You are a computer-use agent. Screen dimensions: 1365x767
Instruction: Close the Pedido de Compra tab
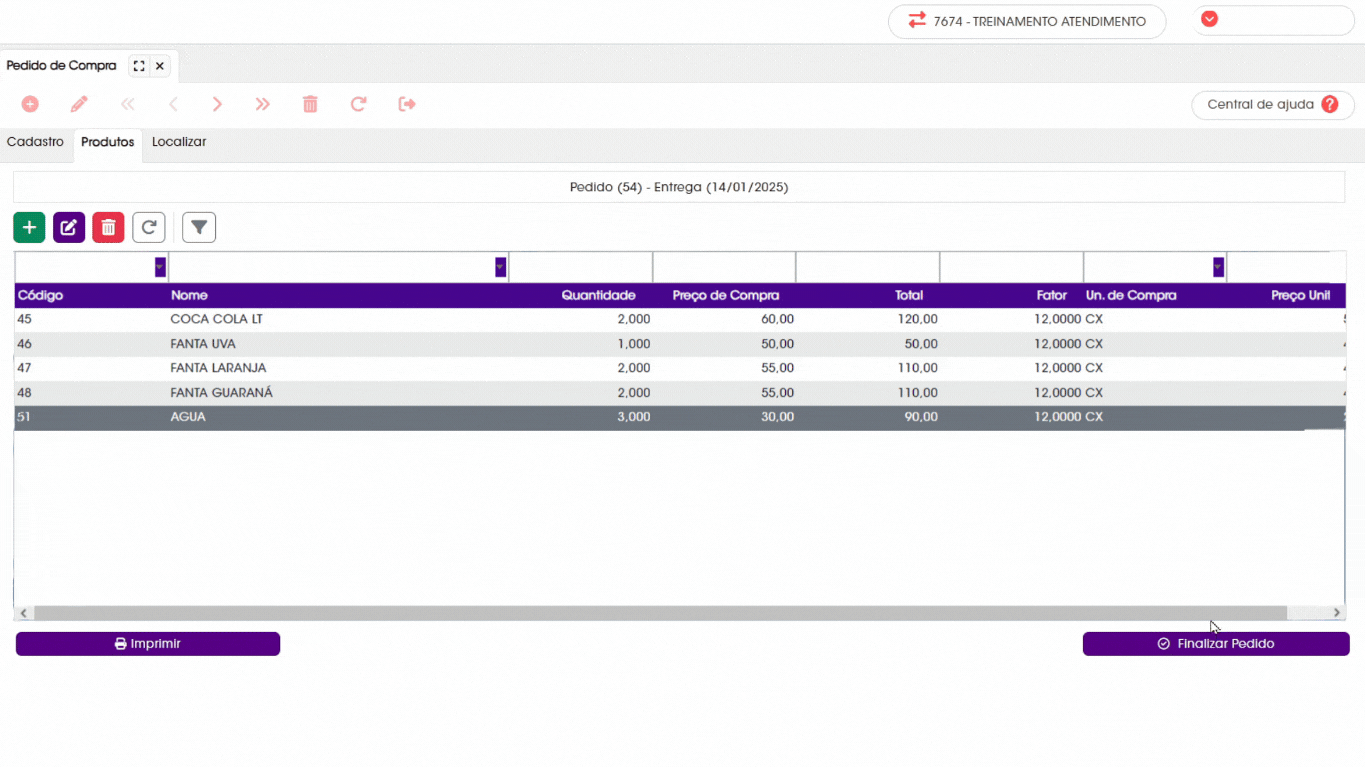160,66
